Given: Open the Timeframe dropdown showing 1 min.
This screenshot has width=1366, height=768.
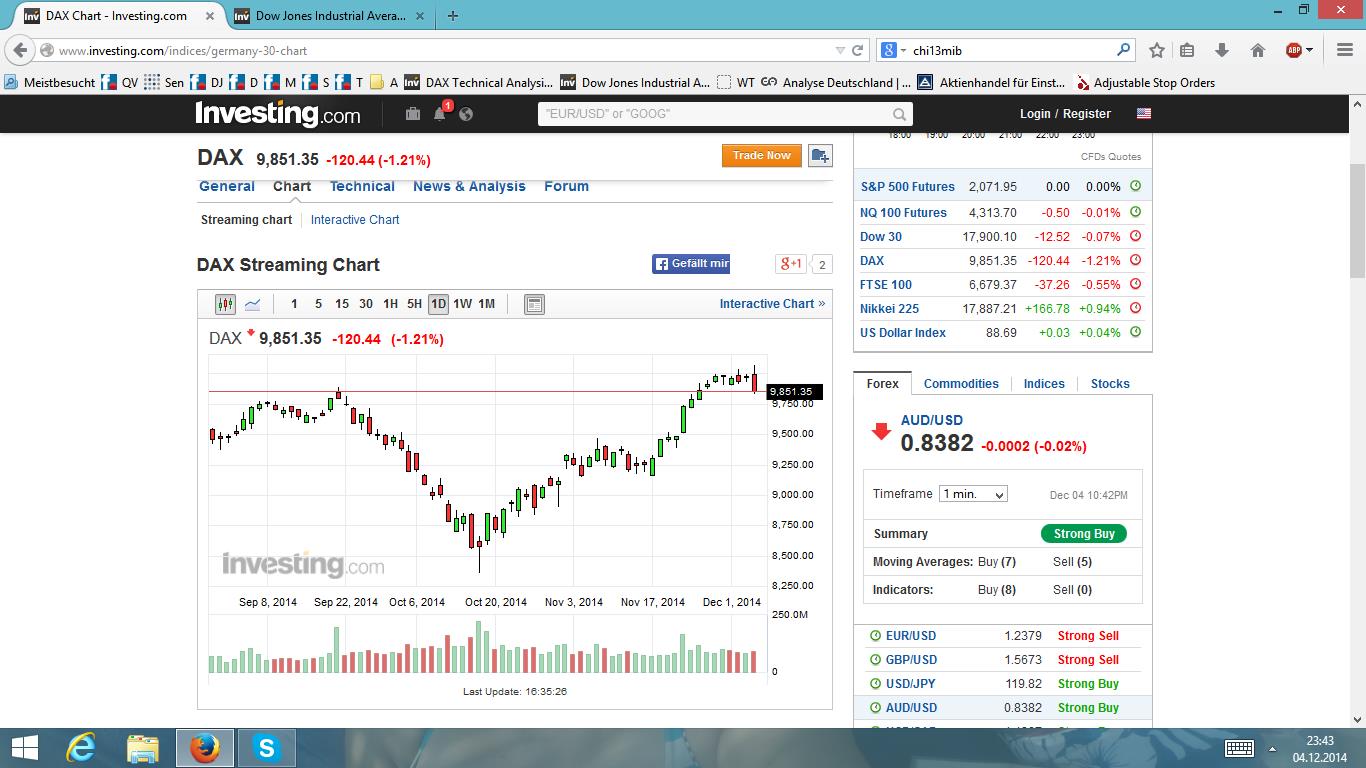Looking at the screenshot, I should point(972,493).
